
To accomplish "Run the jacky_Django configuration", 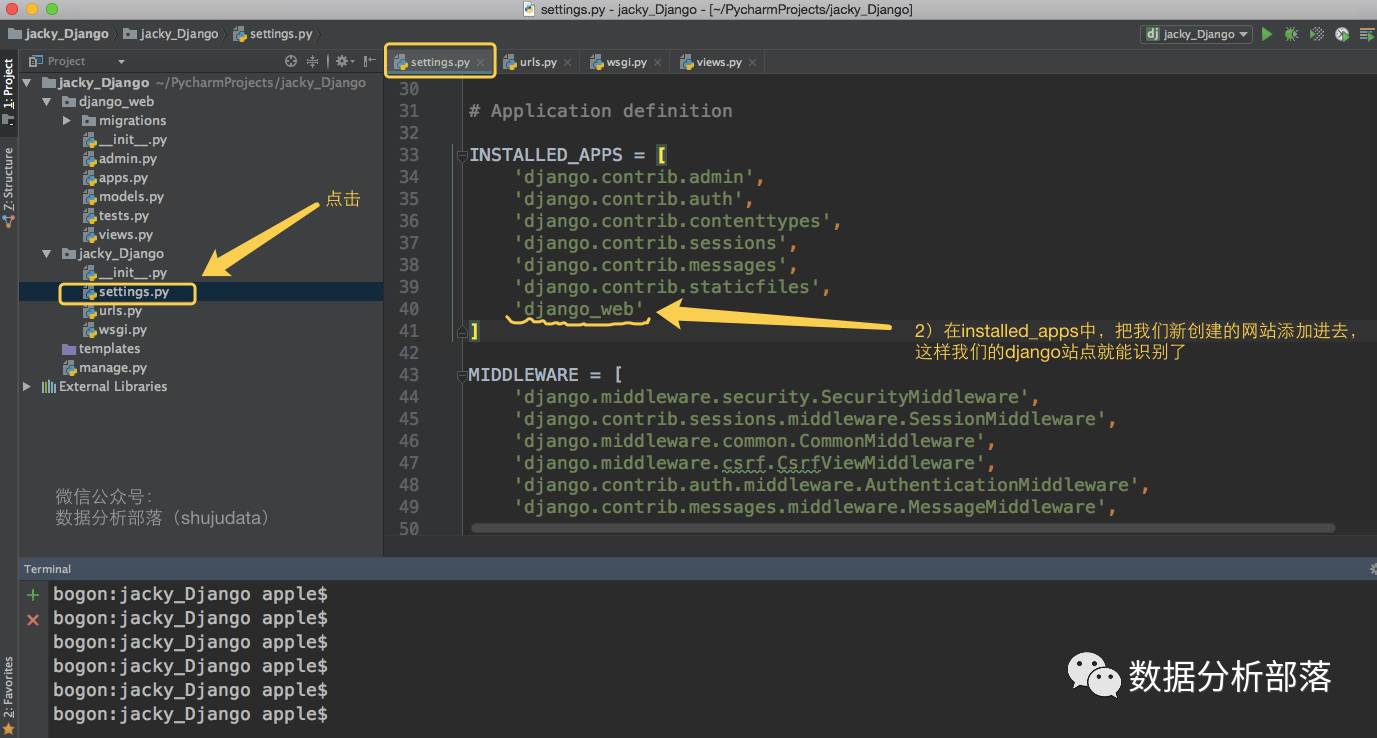I will tap(1267, 34).
